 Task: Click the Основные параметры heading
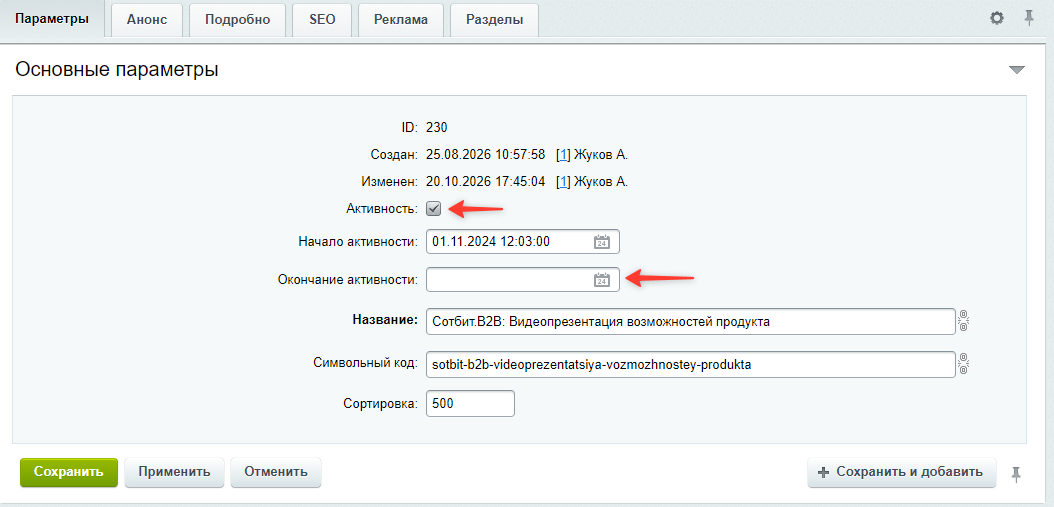[116, 70]
